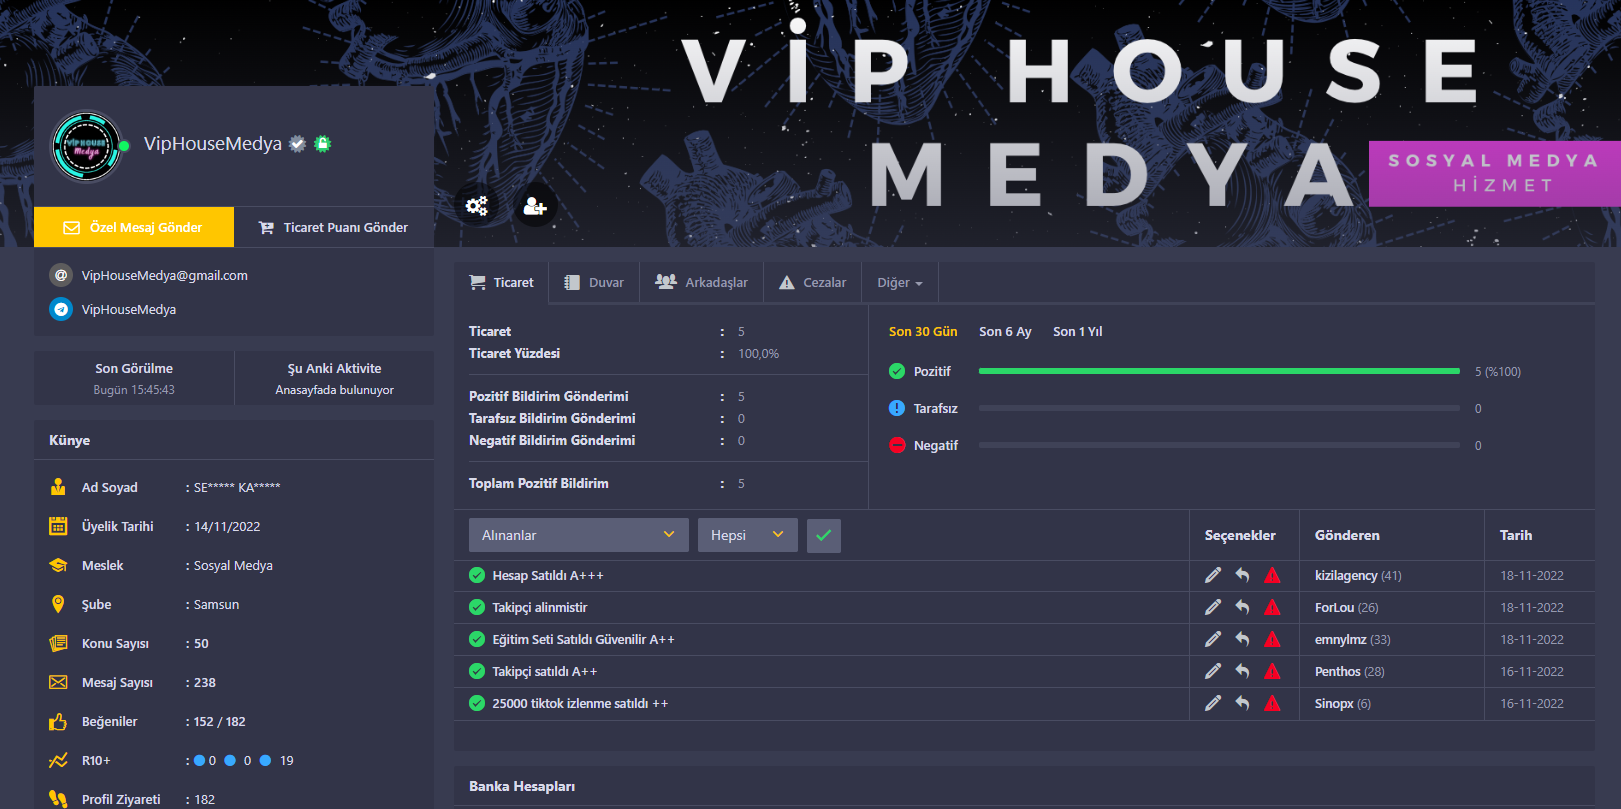Click the Tarafsız progress bar
The height and width of the screenshot is (809, 1621).
[1219, 408]
